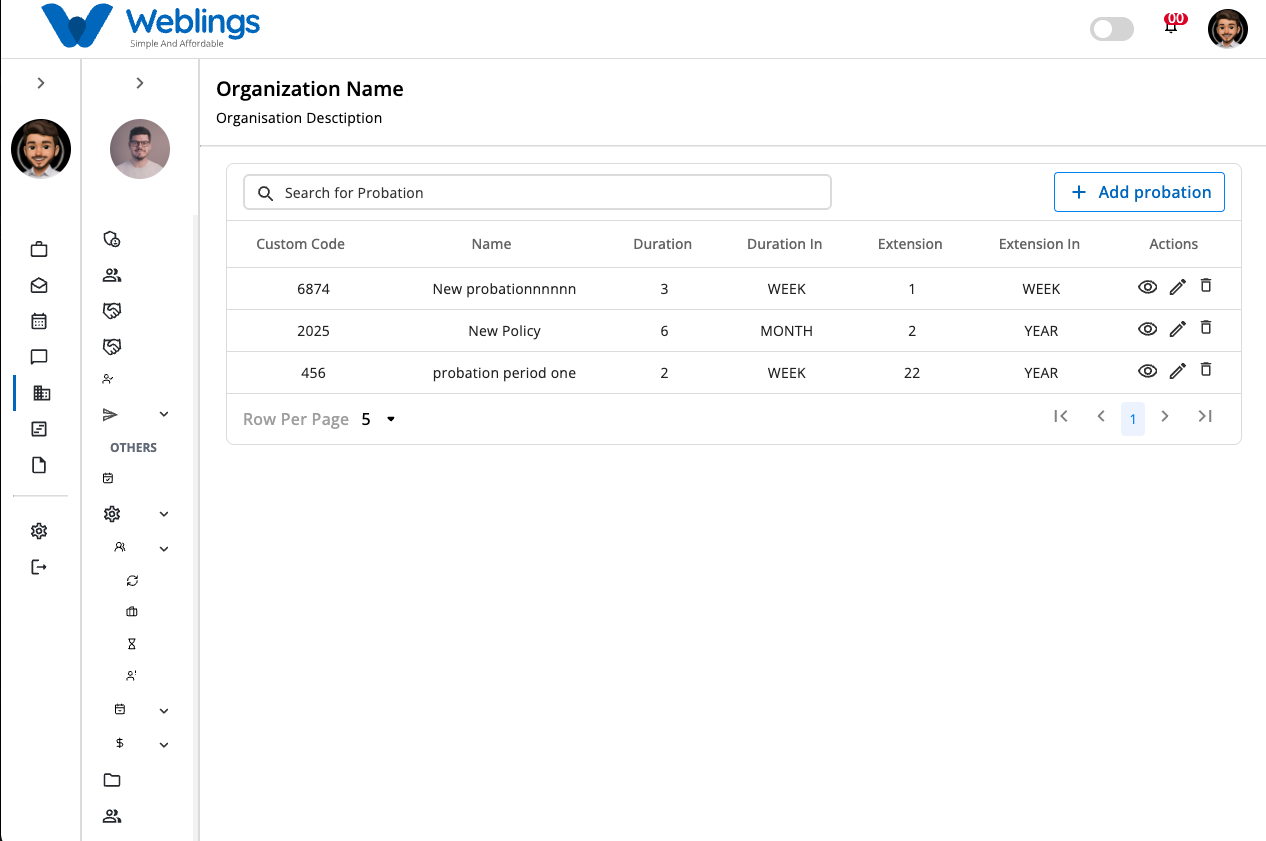Screen dimensions: 1266x841
Task: View details of New probationnnnnn row
Action: click(x=1148, y=287)
